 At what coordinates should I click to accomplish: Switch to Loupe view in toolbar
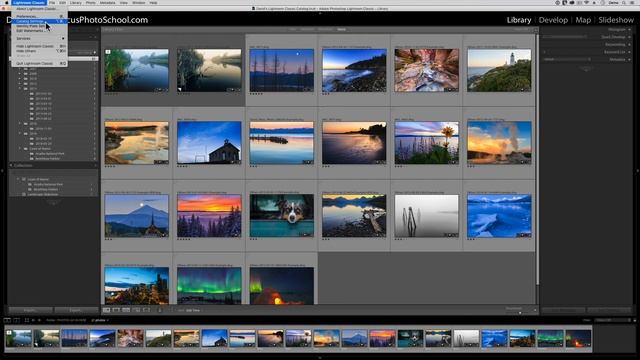pyautogui.click(x=116, y=310)
